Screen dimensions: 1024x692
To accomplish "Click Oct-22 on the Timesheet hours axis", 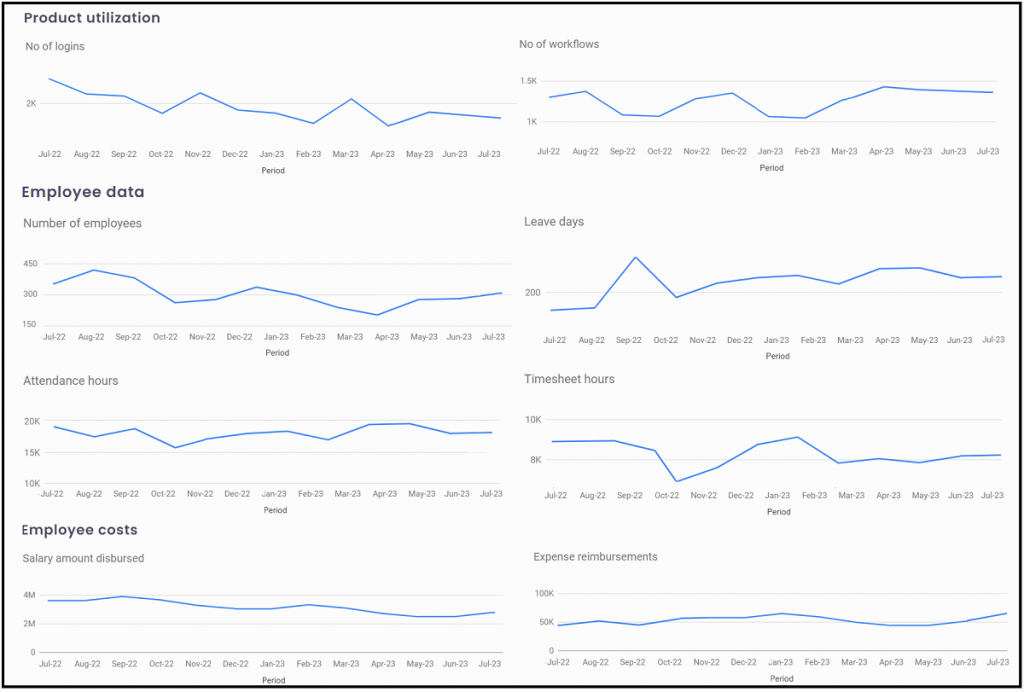I will (665, 496).
